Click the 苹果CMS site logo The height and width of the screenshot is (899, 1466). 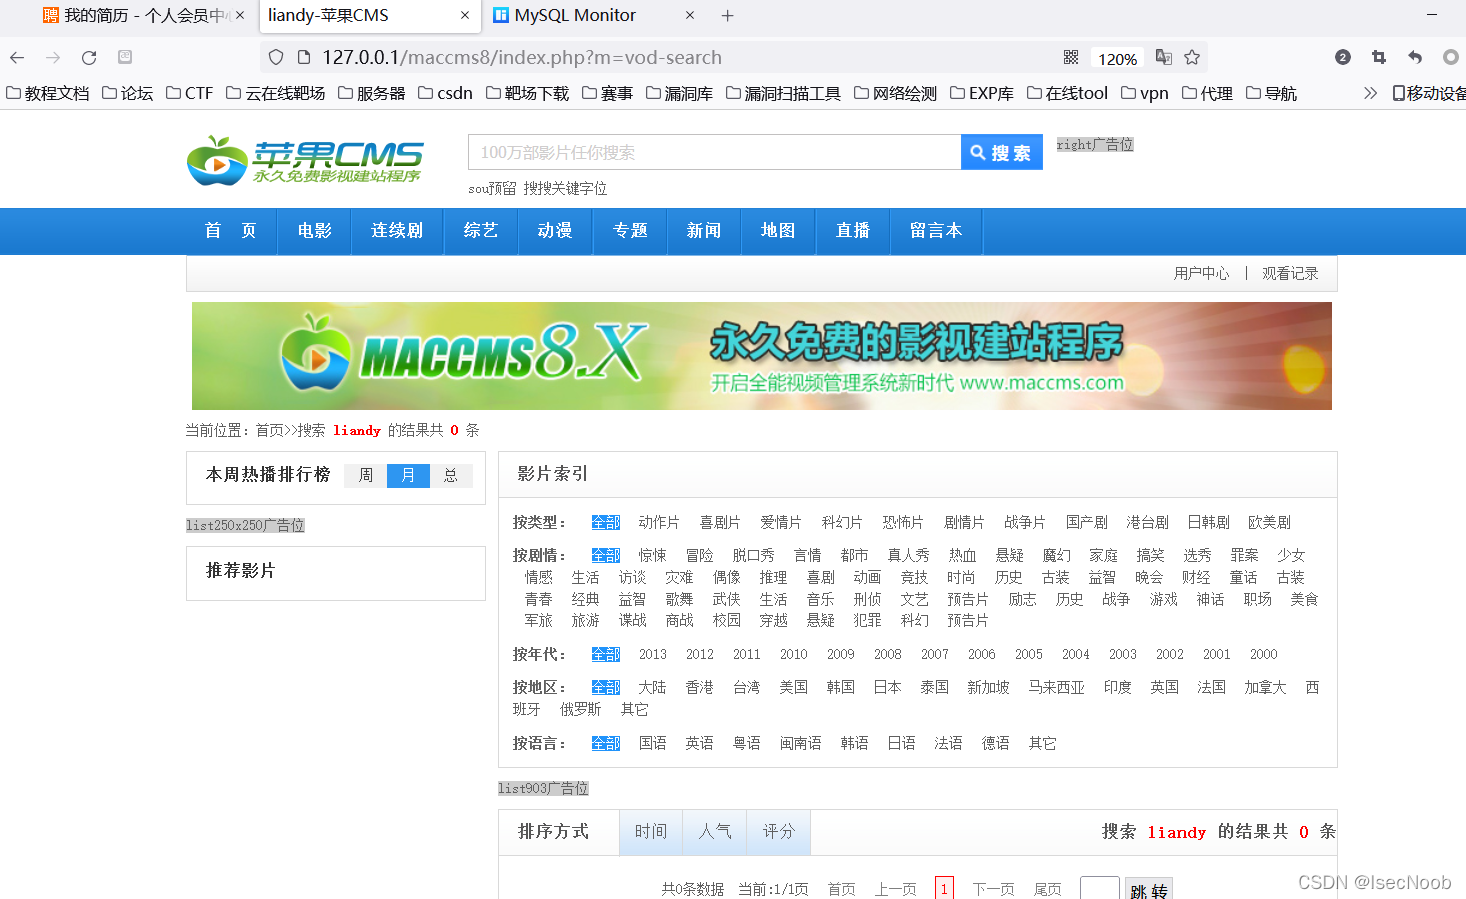click(x=303, y=158)
